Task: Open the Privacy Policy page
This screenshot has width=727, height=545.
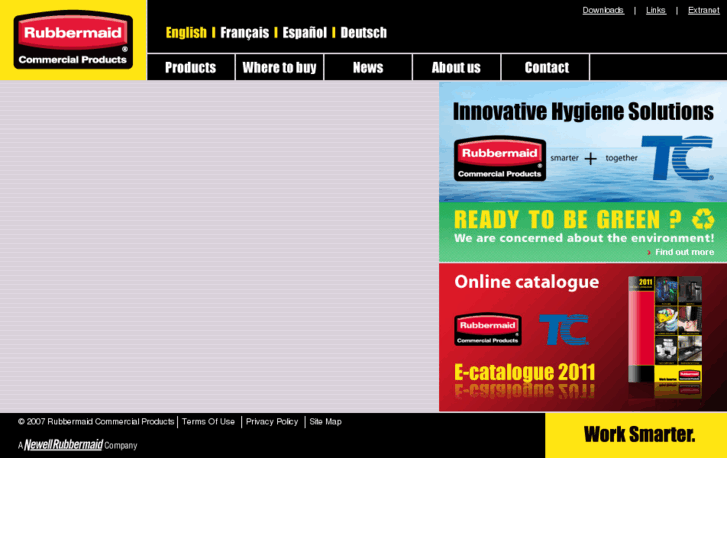Action: (x=272, y=422)
